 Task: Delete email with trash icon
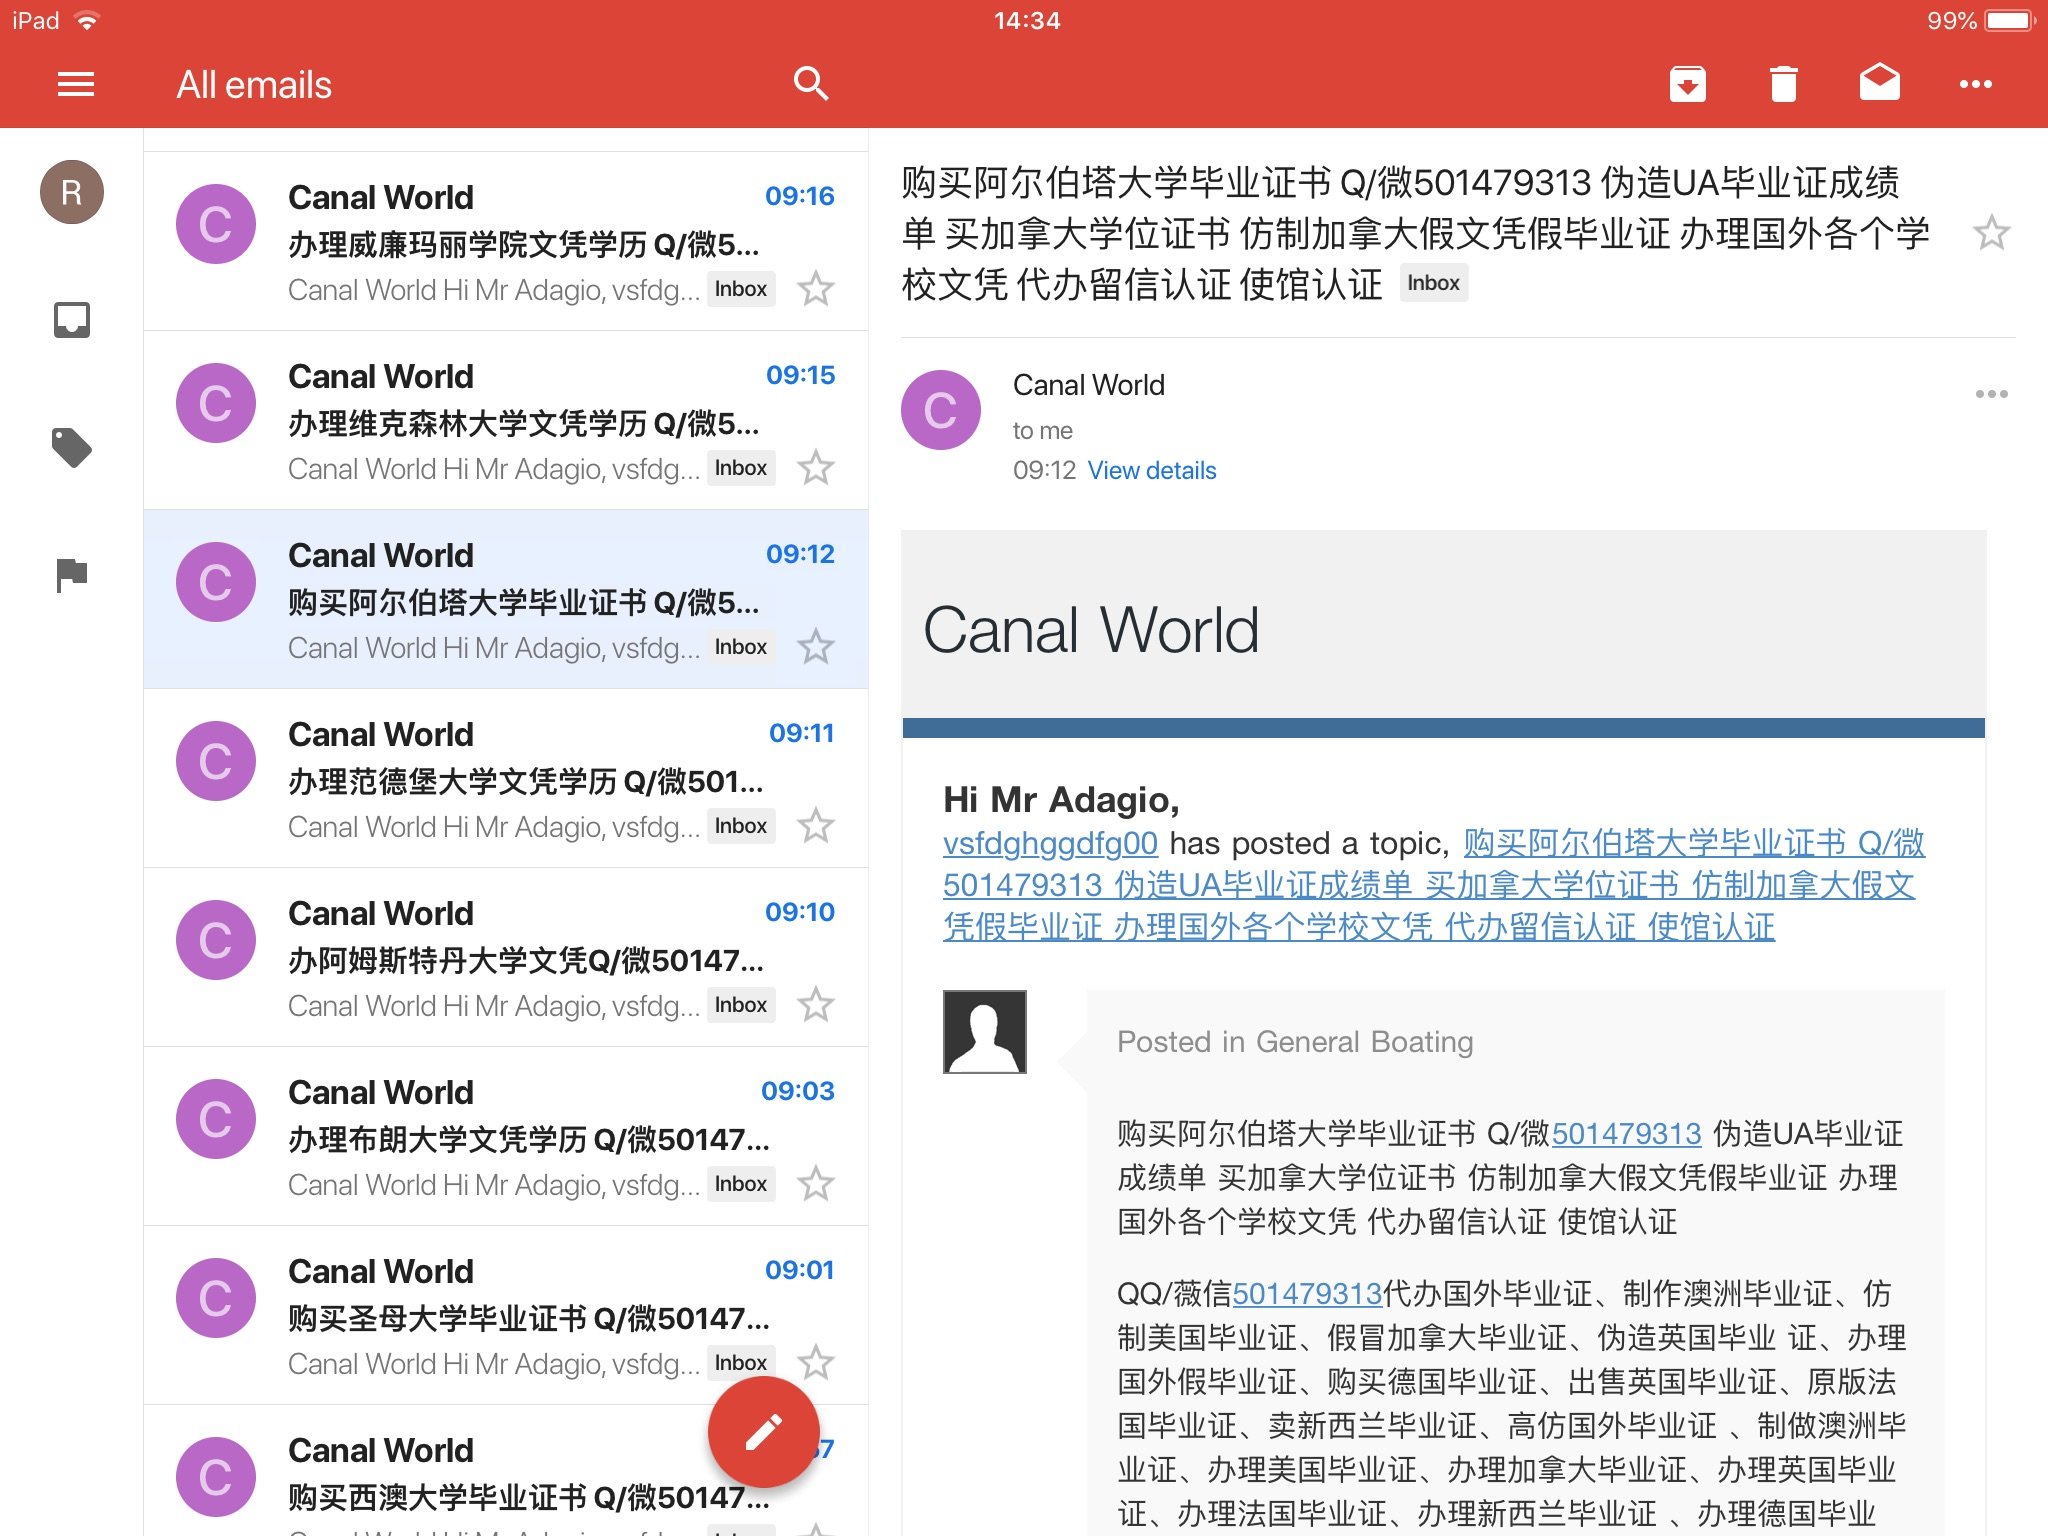(x=1783, y=84)
